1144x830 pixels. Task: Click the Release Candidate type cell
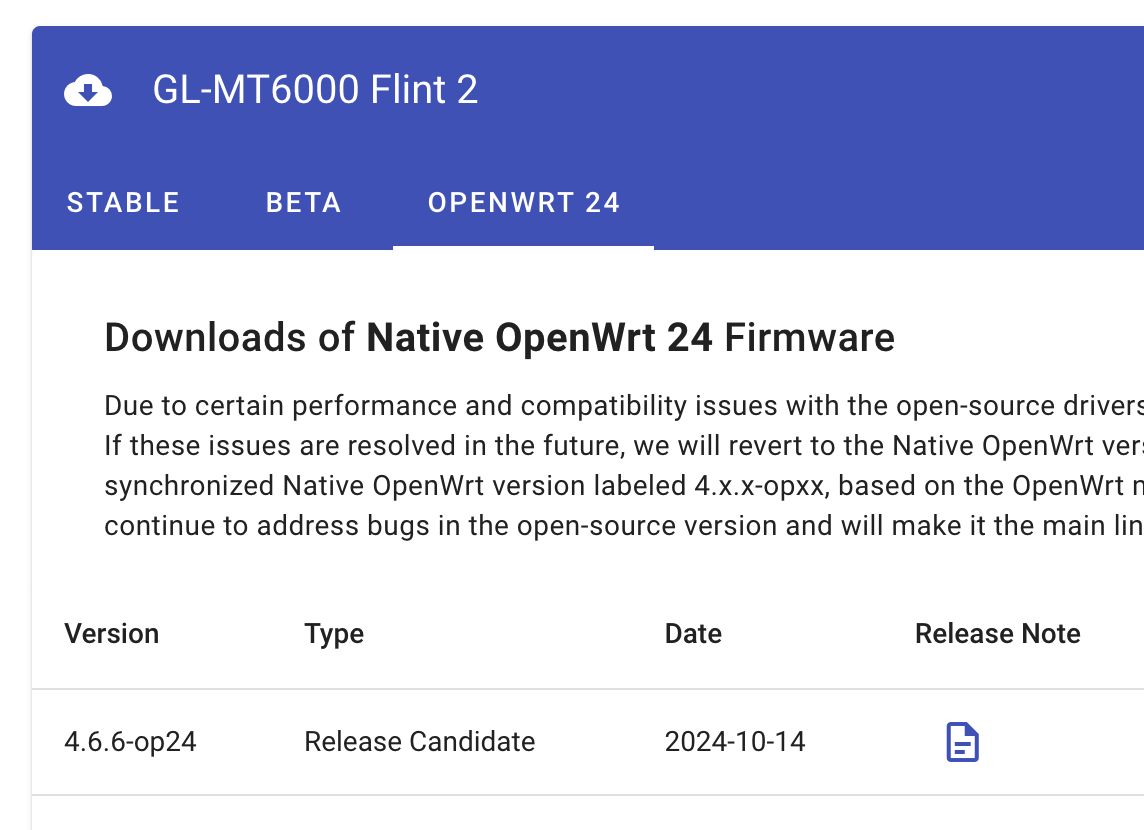pyautogui.click(x=419, y=742)
